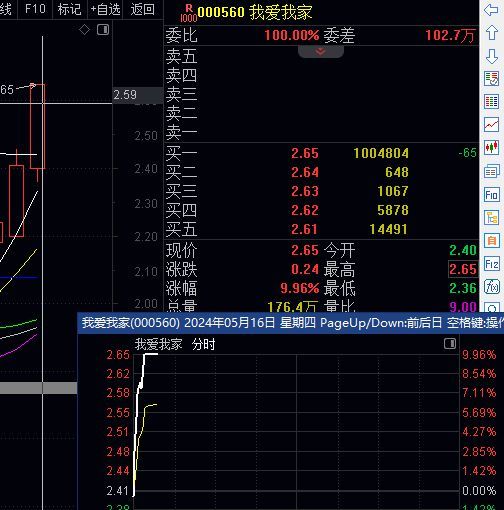Screen dimensions: 504x510
Task: Click the 涨跌 0.24 value
Action: tap(305, 269)
